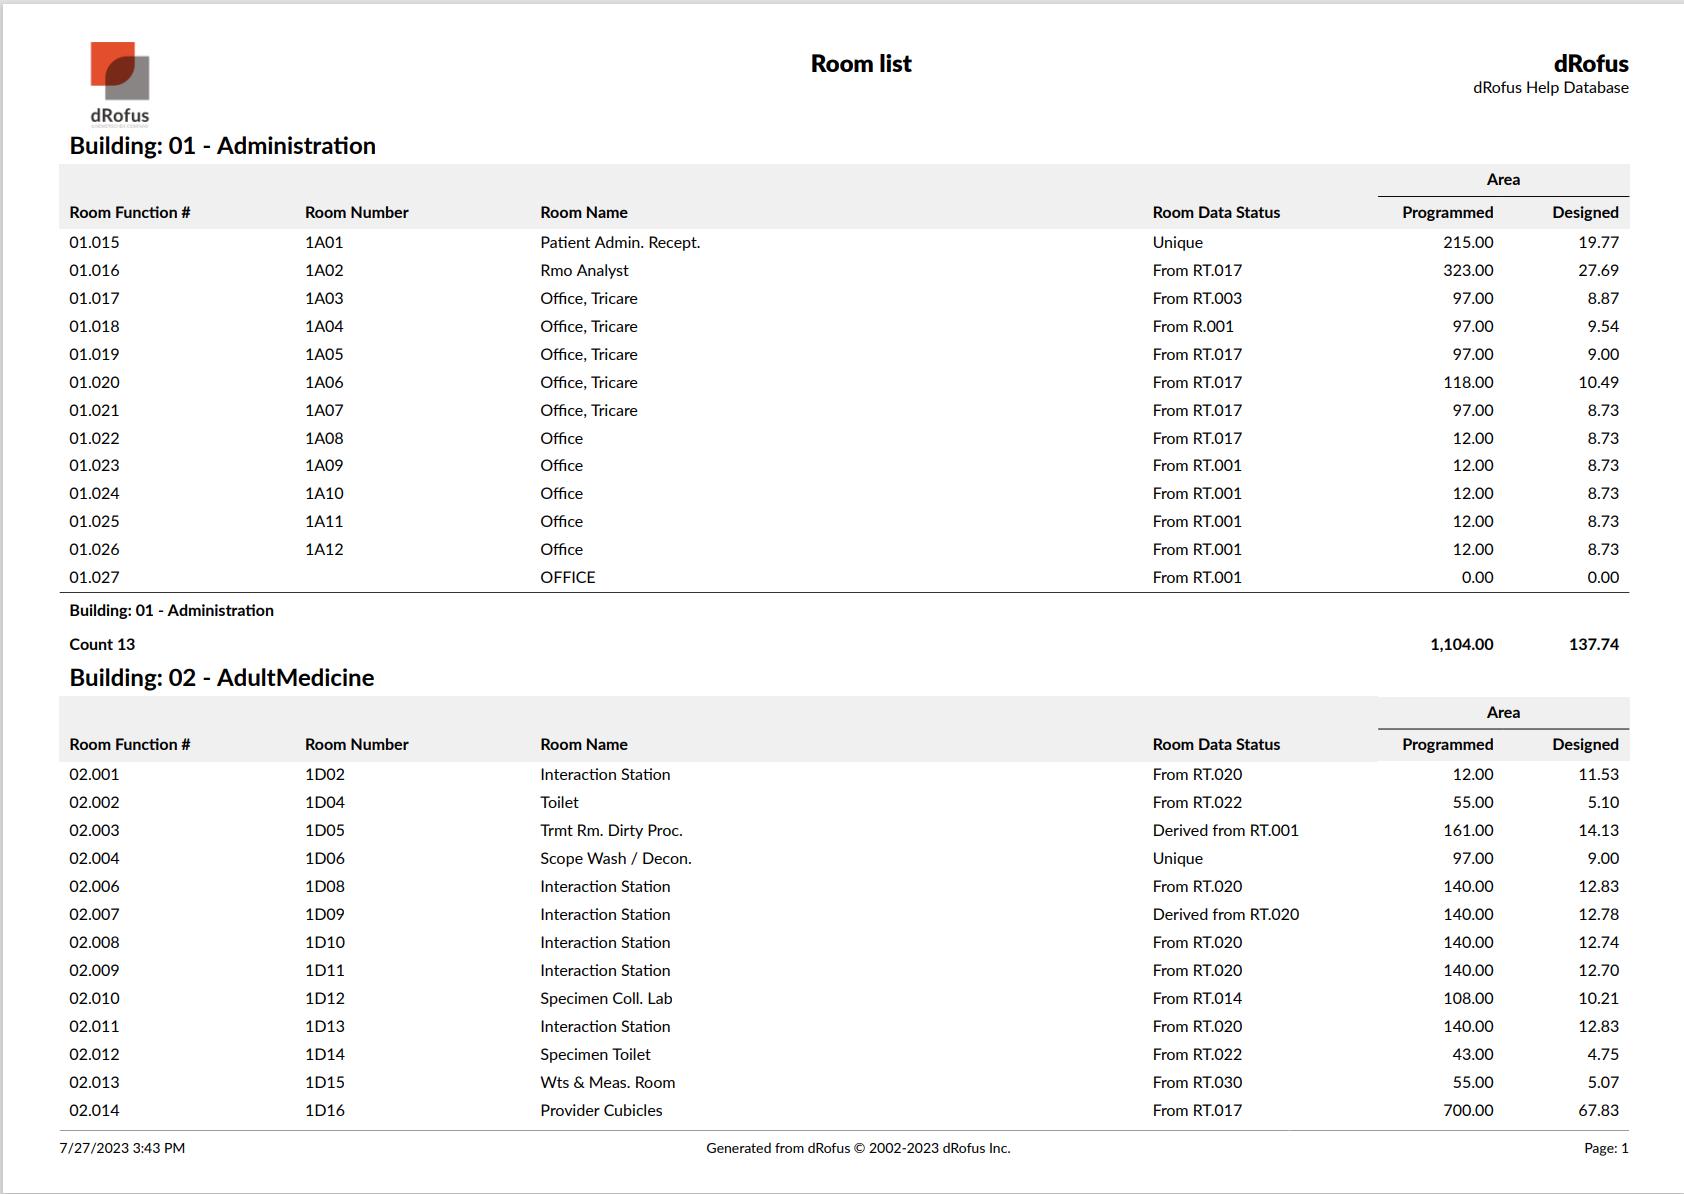
Task: Select the Rmo Analyst row name
Action: tap(584, 270)
